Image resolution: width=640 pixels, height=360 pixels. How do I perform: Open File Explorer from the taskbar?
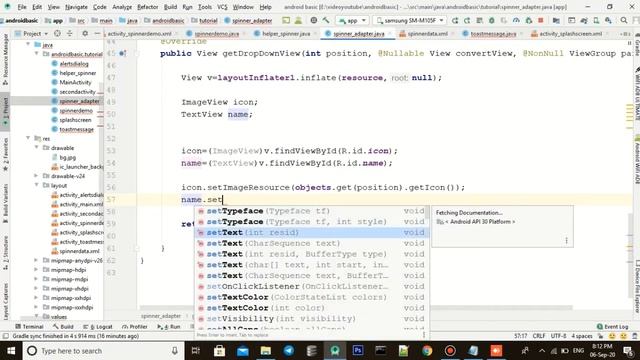tap(266, 351)
